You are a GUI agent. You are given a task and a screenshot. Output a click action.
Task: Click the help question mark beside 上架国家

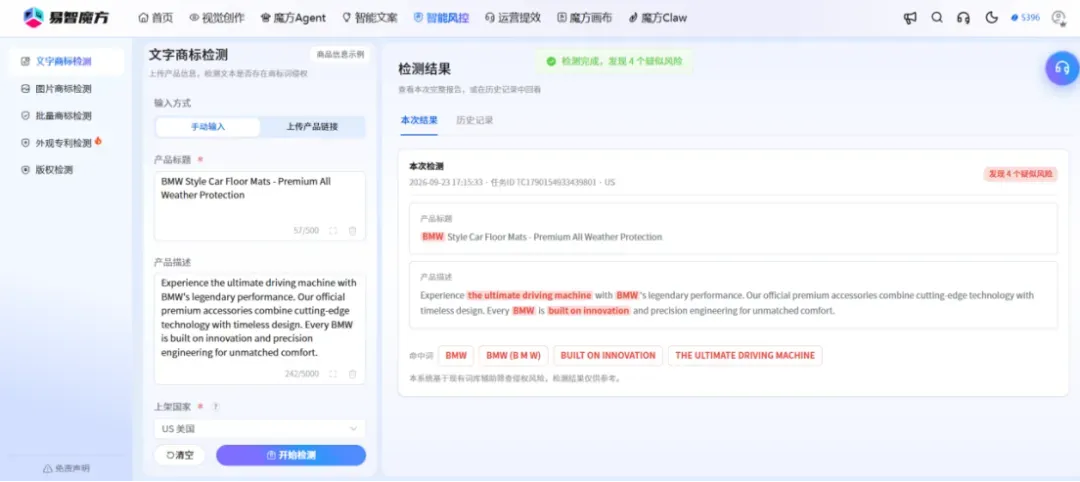click(216, 407)
